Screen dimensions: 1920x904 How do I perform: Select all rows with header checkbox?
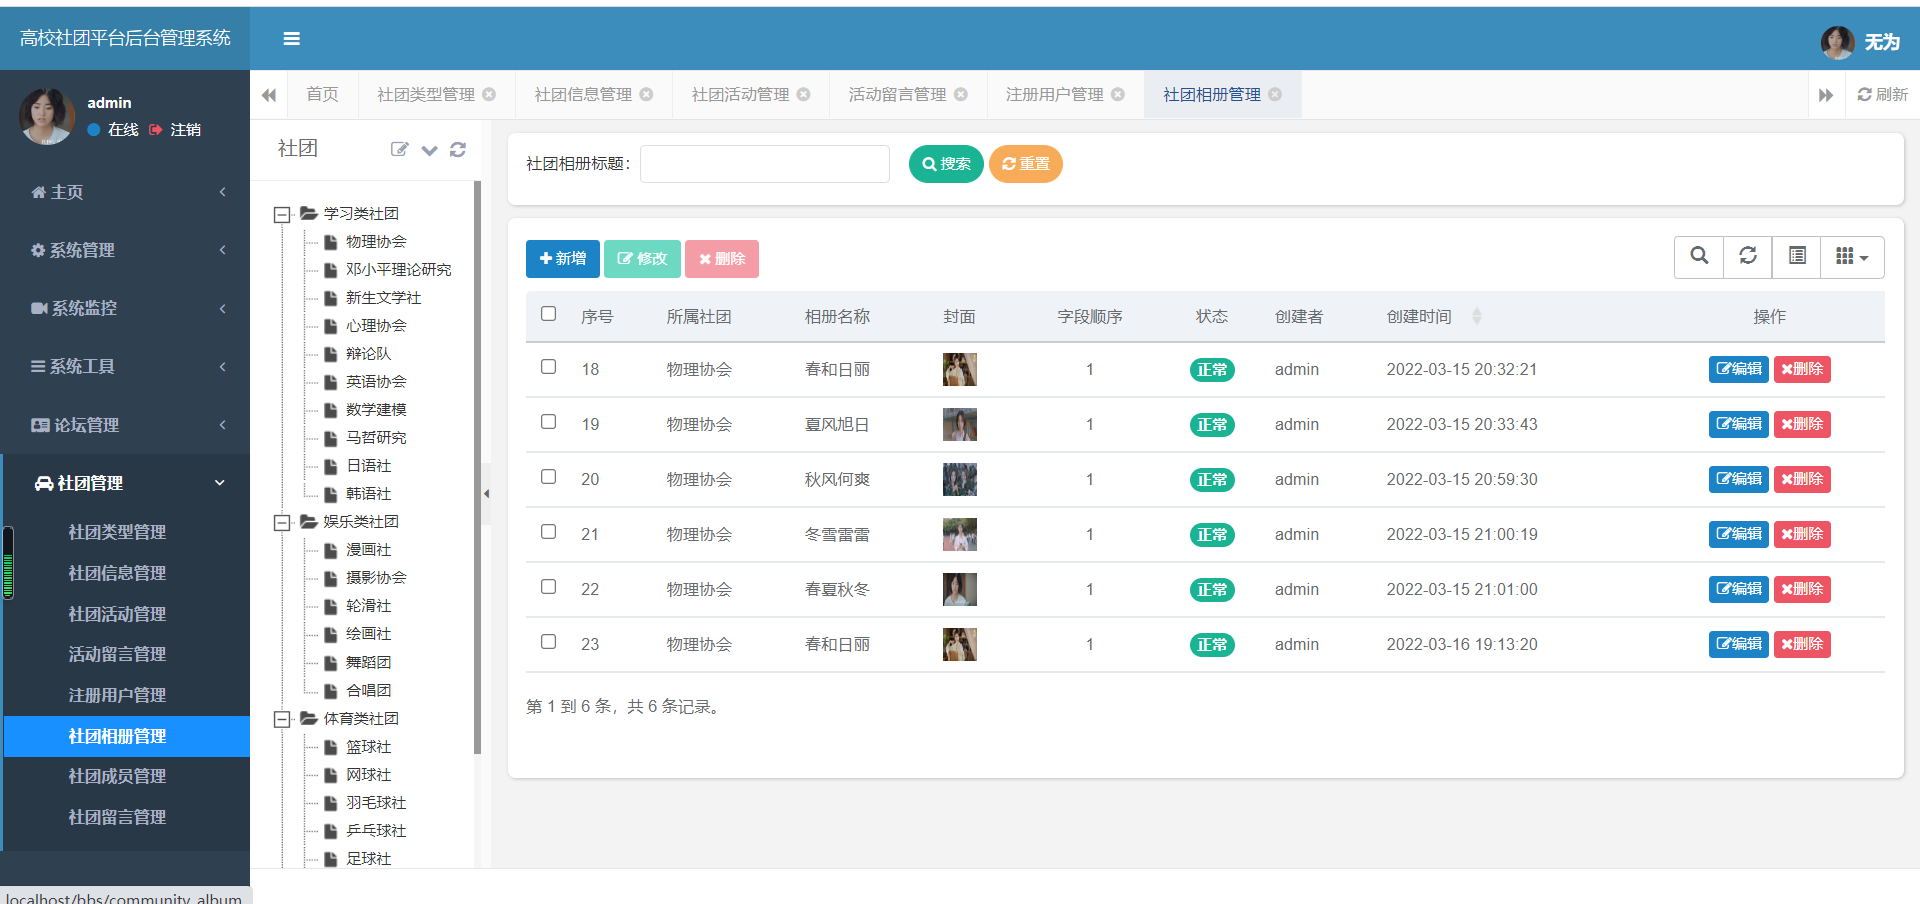click(548, 314)
